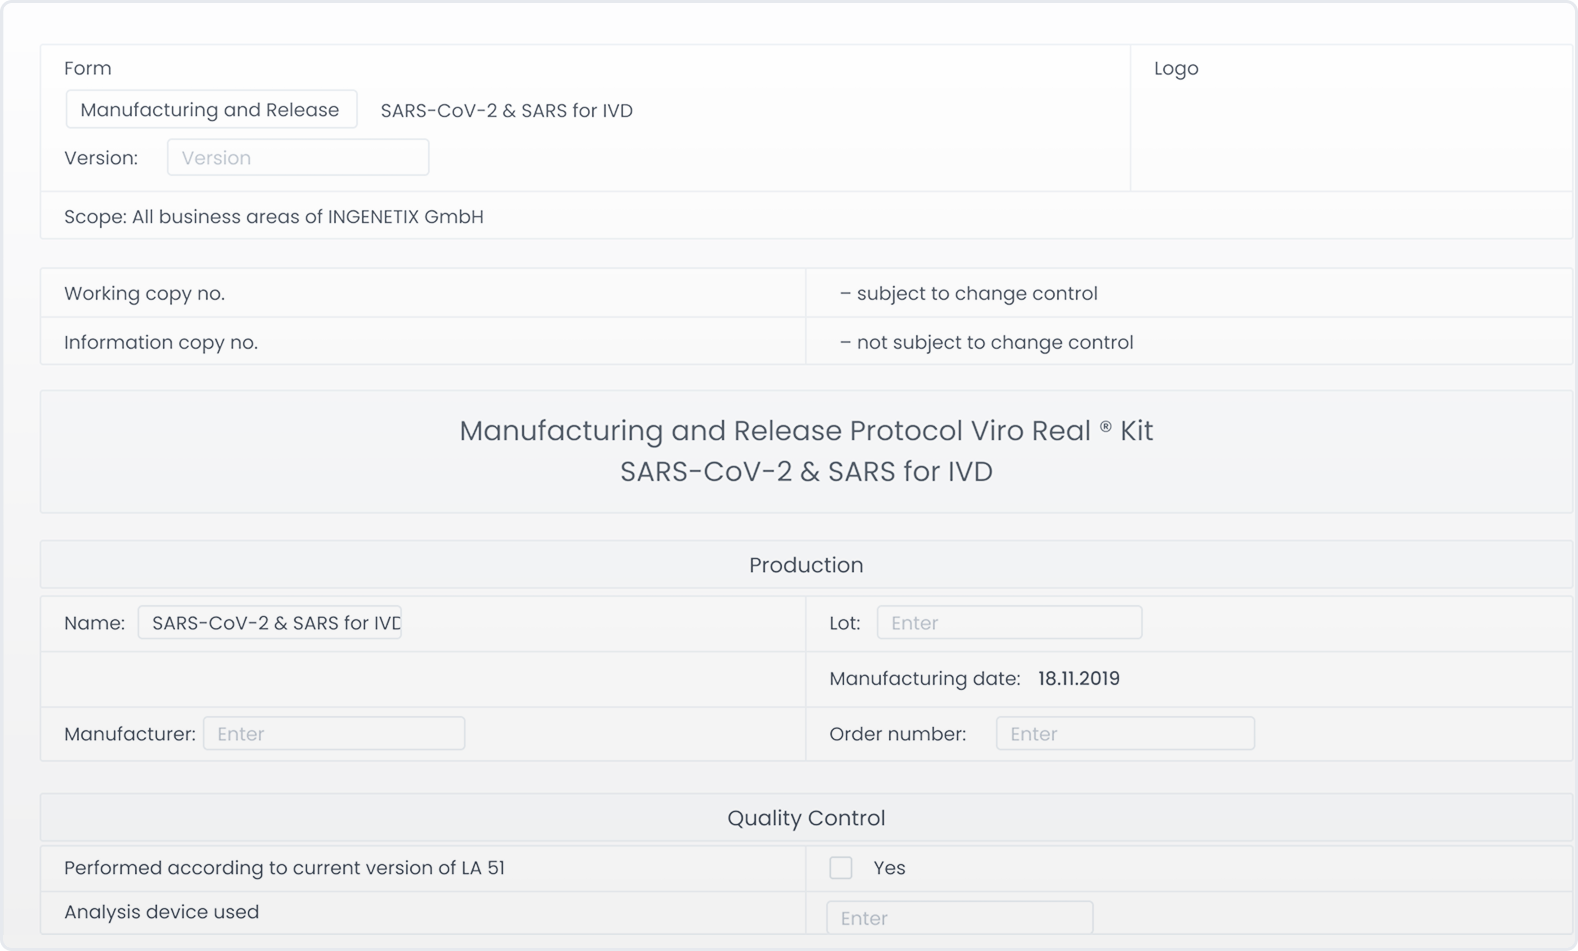Click the '– not subject to change control' text
1578x951 pixels.
click(x=987, y=343)
